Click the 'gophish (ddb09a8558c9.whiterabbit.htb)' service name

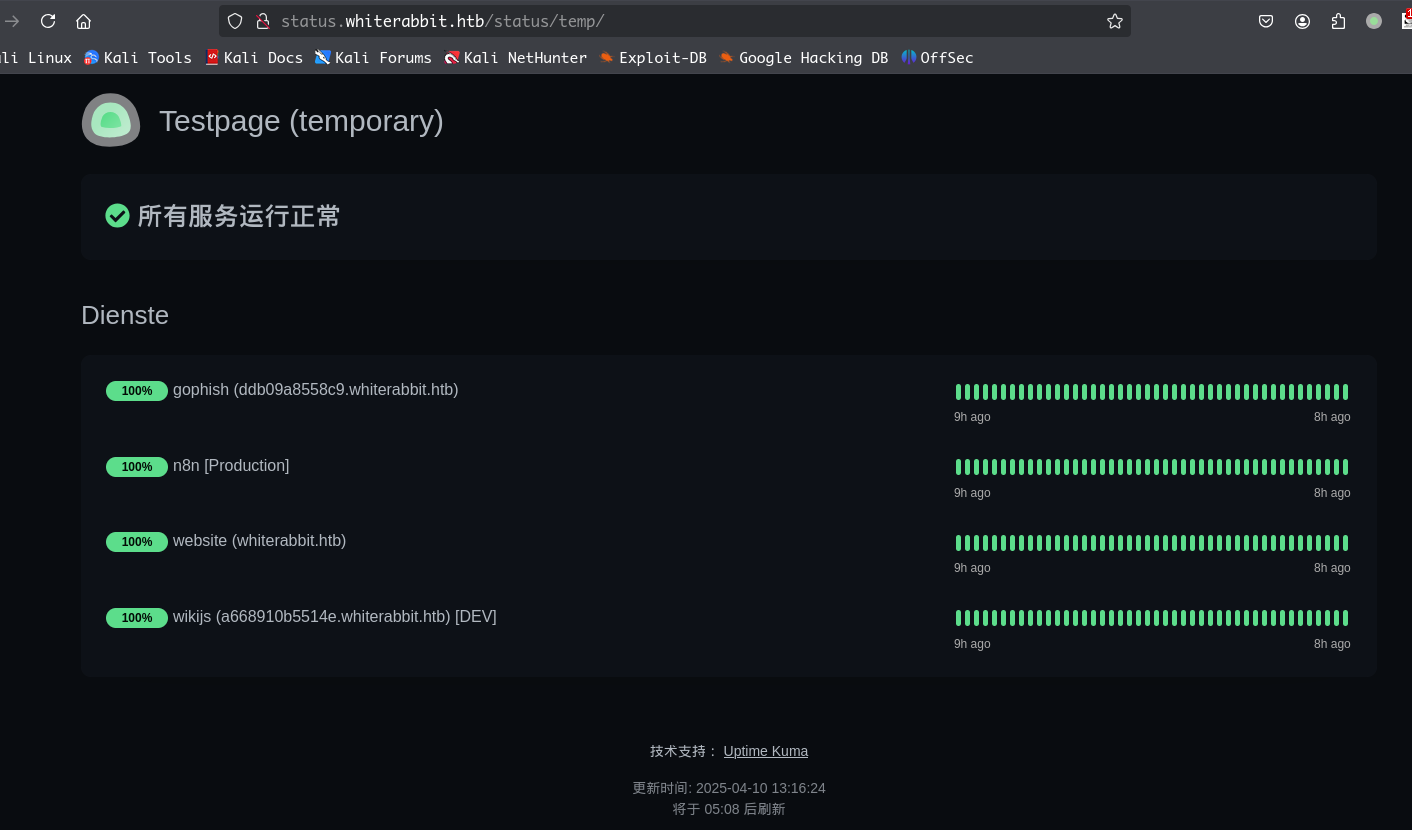pos(316,390)
